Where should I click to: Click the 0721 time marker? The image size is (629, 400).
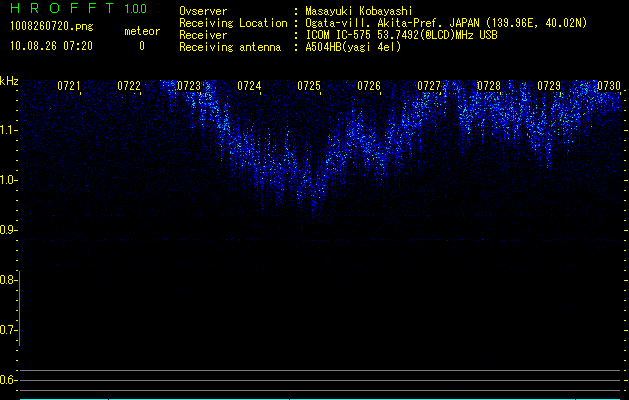69,86
